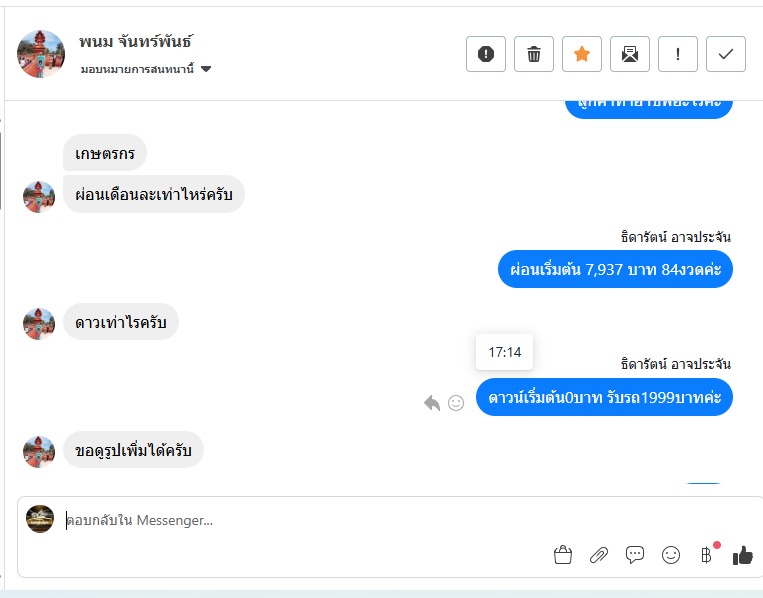React with emoji to down payment message
Image resolution: width=763 pixels, height=598 pixels.
(x=456, y=403)
